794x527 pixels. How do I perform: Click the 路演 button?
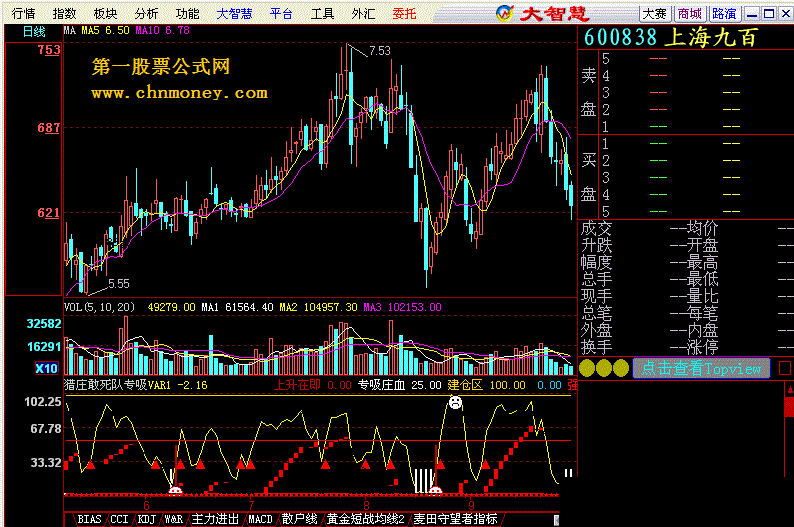tap(725, 14)
